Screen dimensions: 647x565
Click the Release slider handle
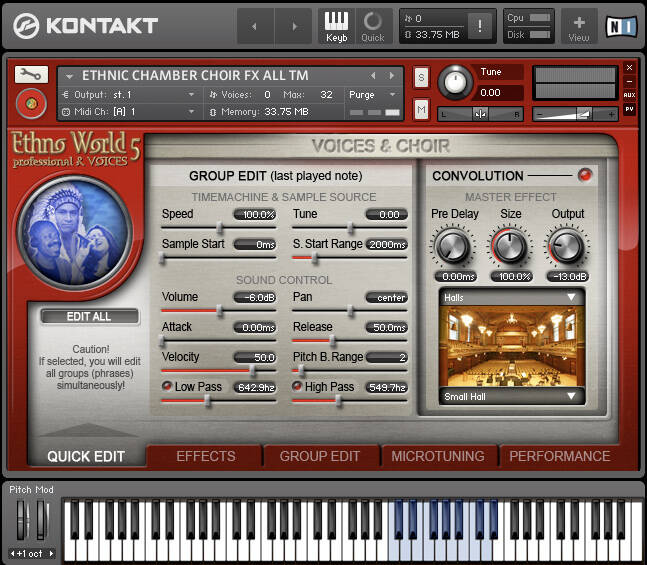333,340
